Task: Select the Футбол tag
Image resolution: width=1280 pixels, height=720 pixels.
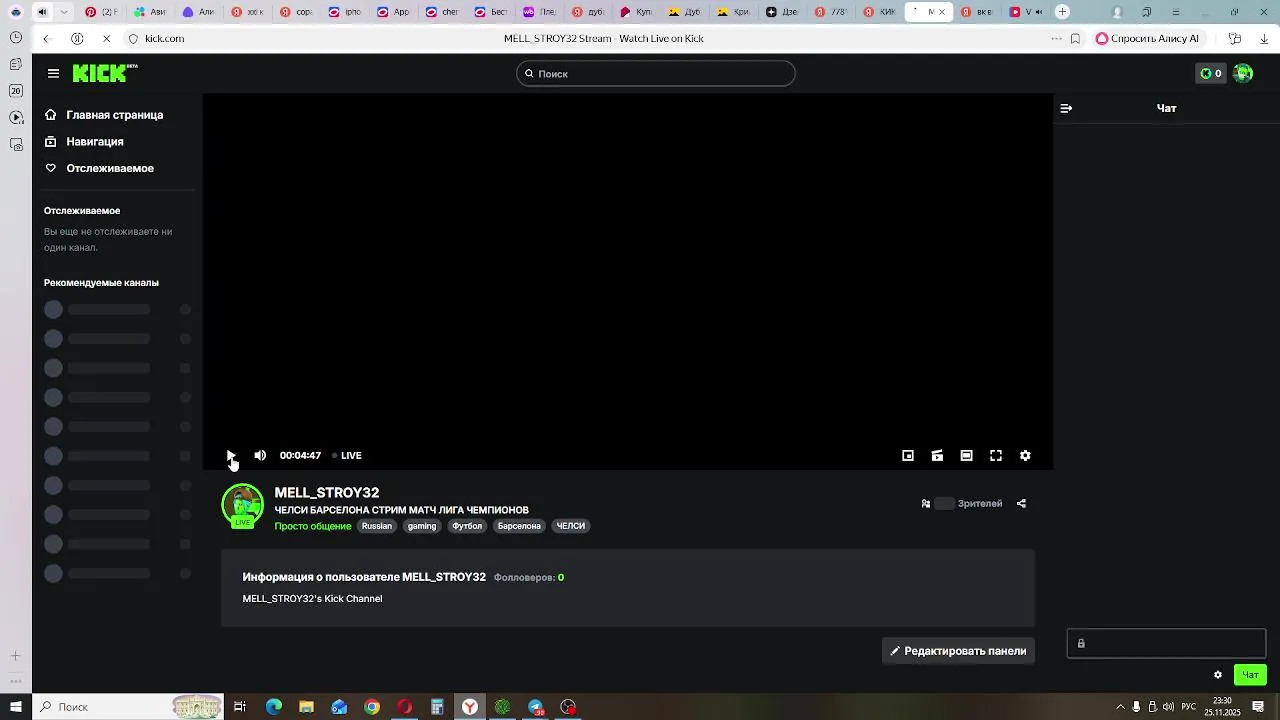Action: 467,526
